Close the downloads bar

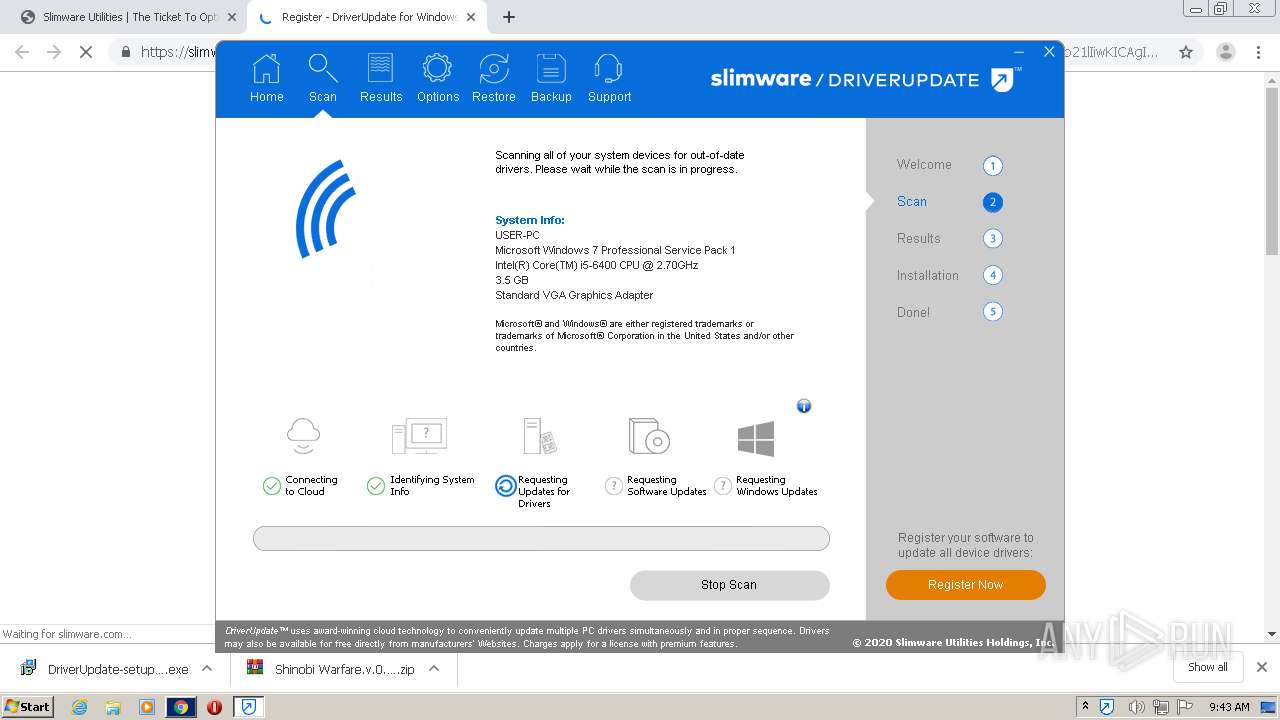1261,667
